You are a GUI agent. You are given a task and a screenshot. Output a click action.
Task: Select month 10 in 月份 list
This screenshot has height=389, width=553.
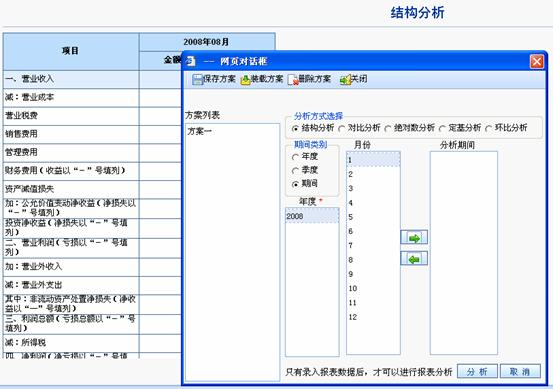373,288
